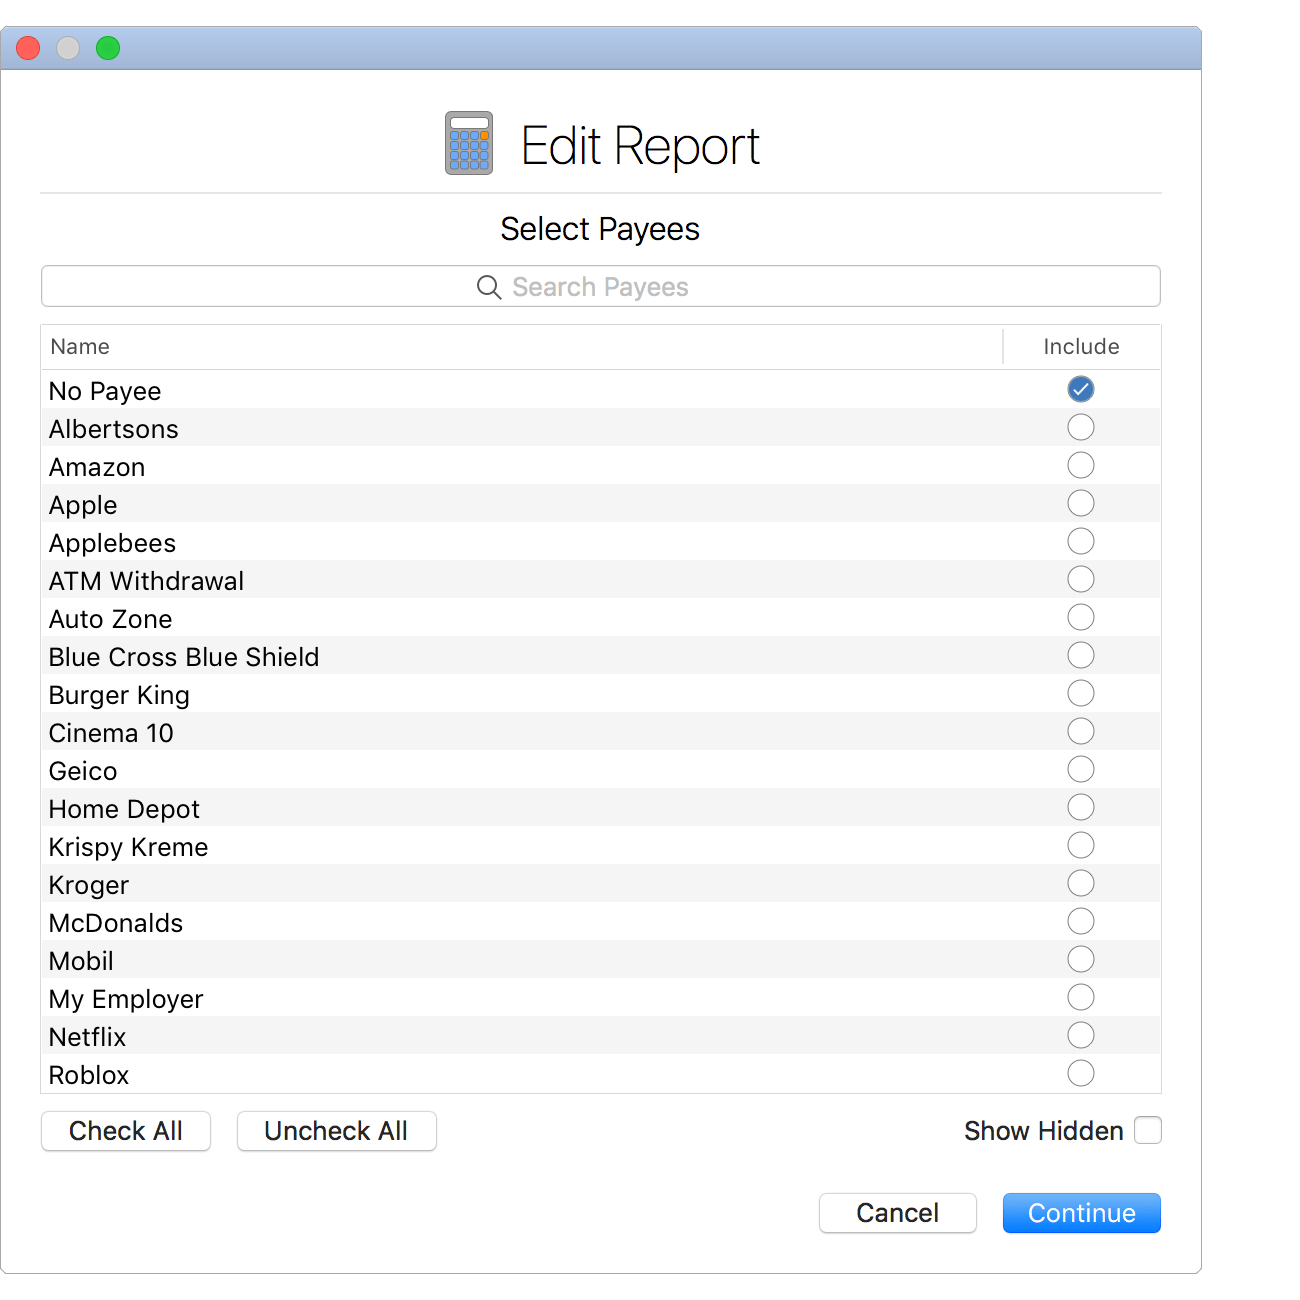Select the Kroger row name

coord(89,885)
